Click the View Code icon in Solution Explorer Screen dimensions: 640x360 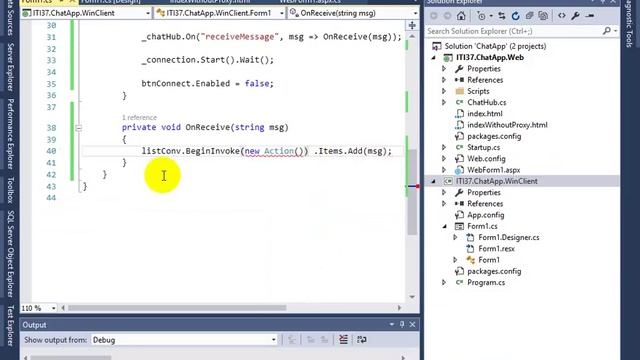[x=562, y=16]
